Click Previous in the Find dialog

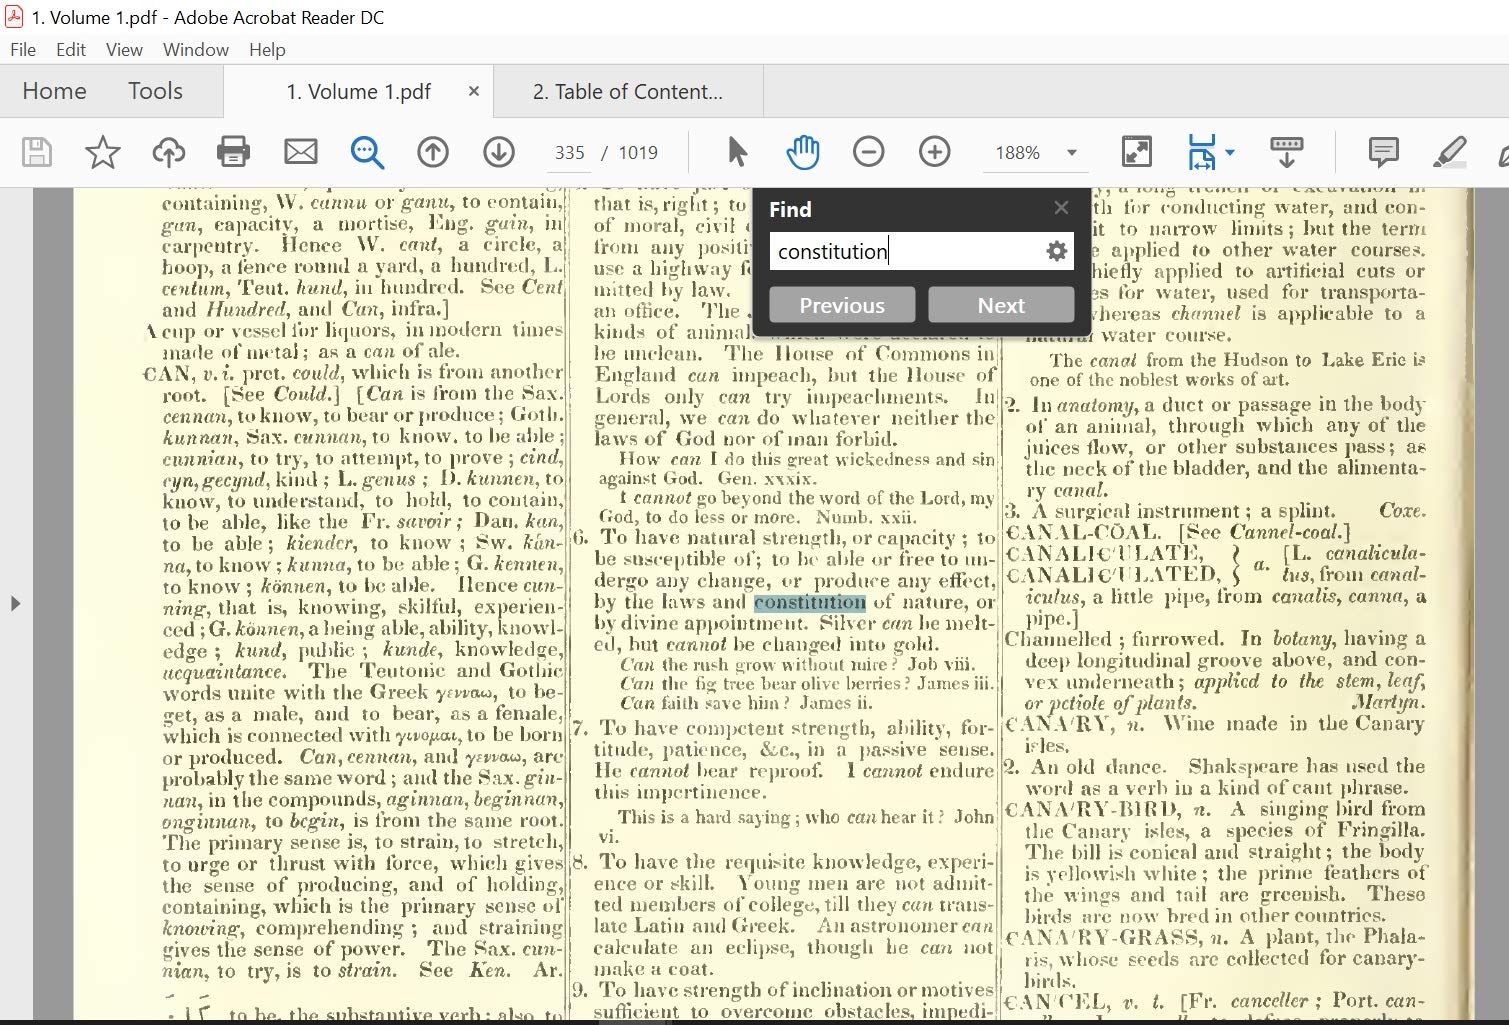click(x=841, y=305)
